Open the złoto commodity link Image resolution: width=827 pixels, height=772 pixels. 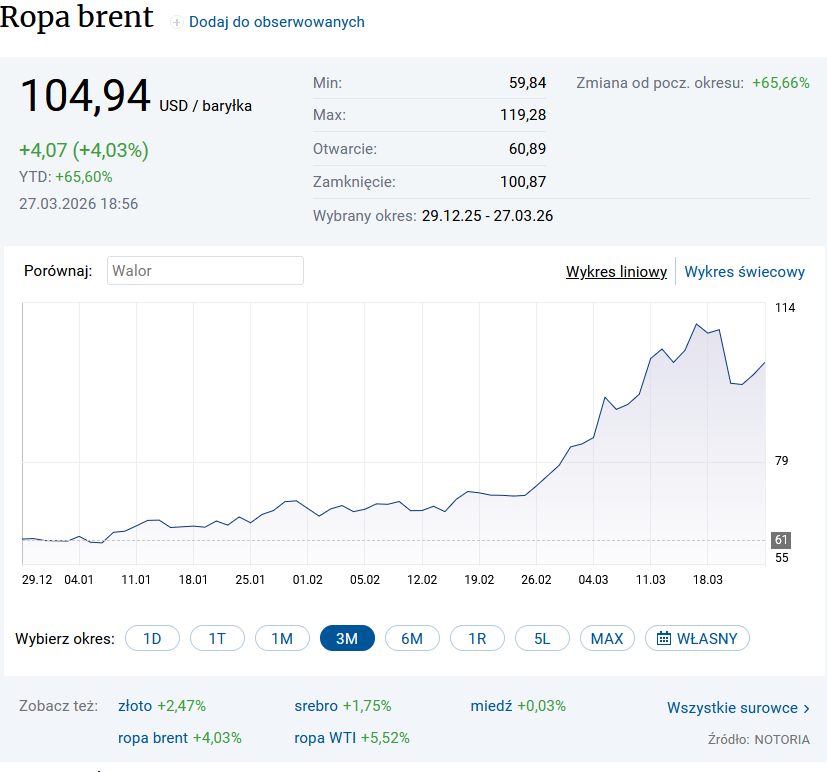click(x=135, y=706)
